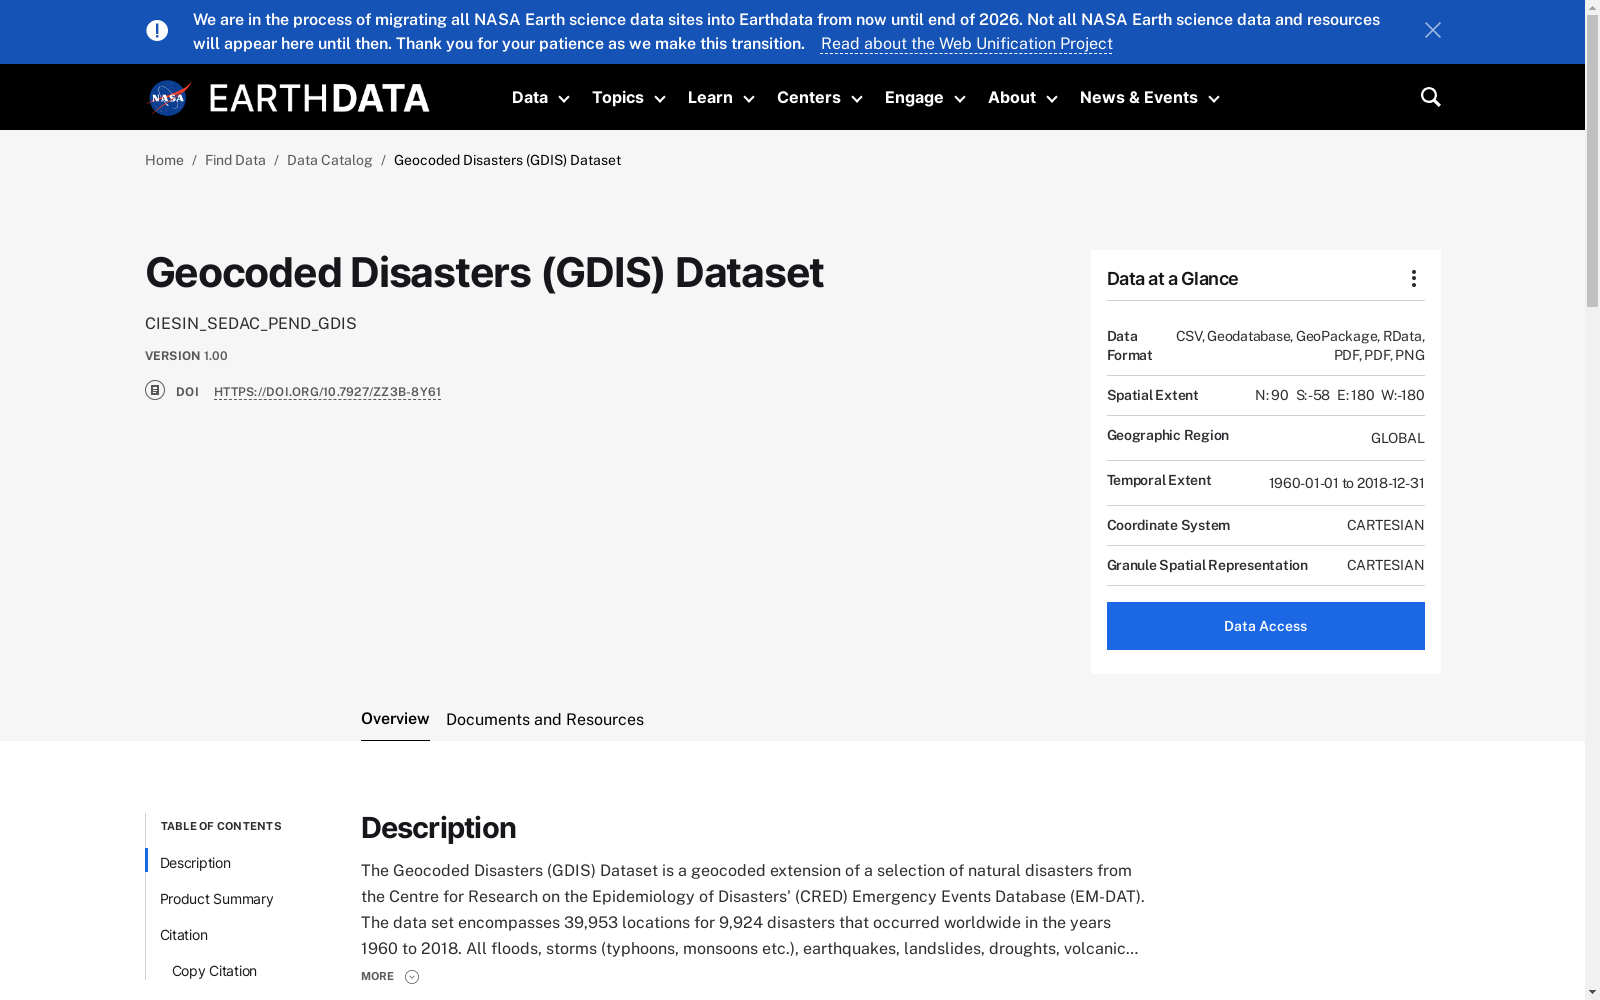Expand the Topics dropdown menu

(628, 98)
